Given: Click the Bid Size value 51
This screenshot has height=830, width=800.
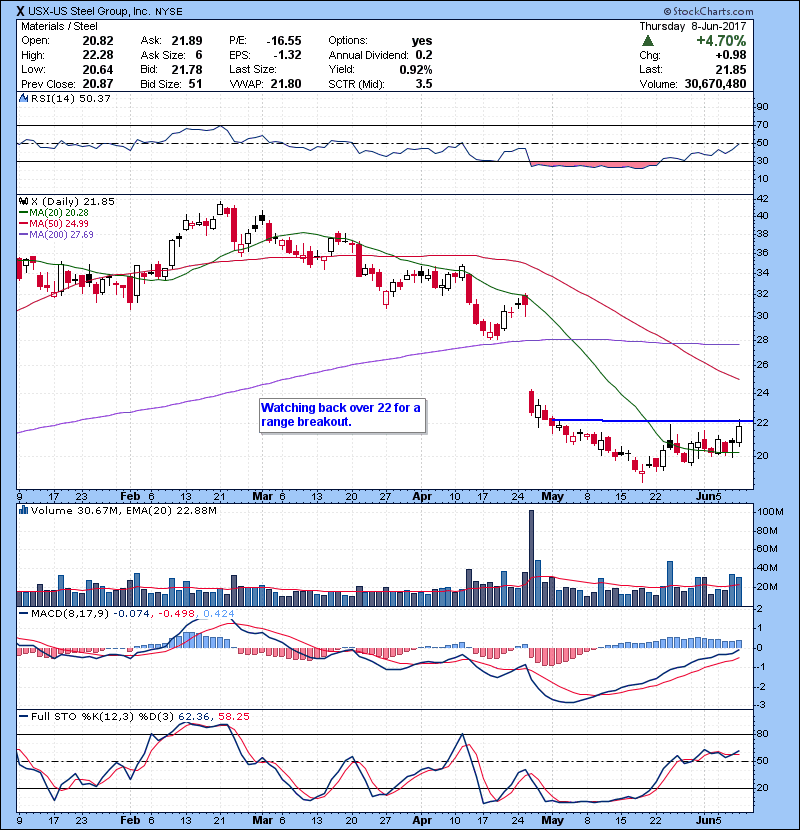Looking at the screenshot, I should click(x=195, y=84).
